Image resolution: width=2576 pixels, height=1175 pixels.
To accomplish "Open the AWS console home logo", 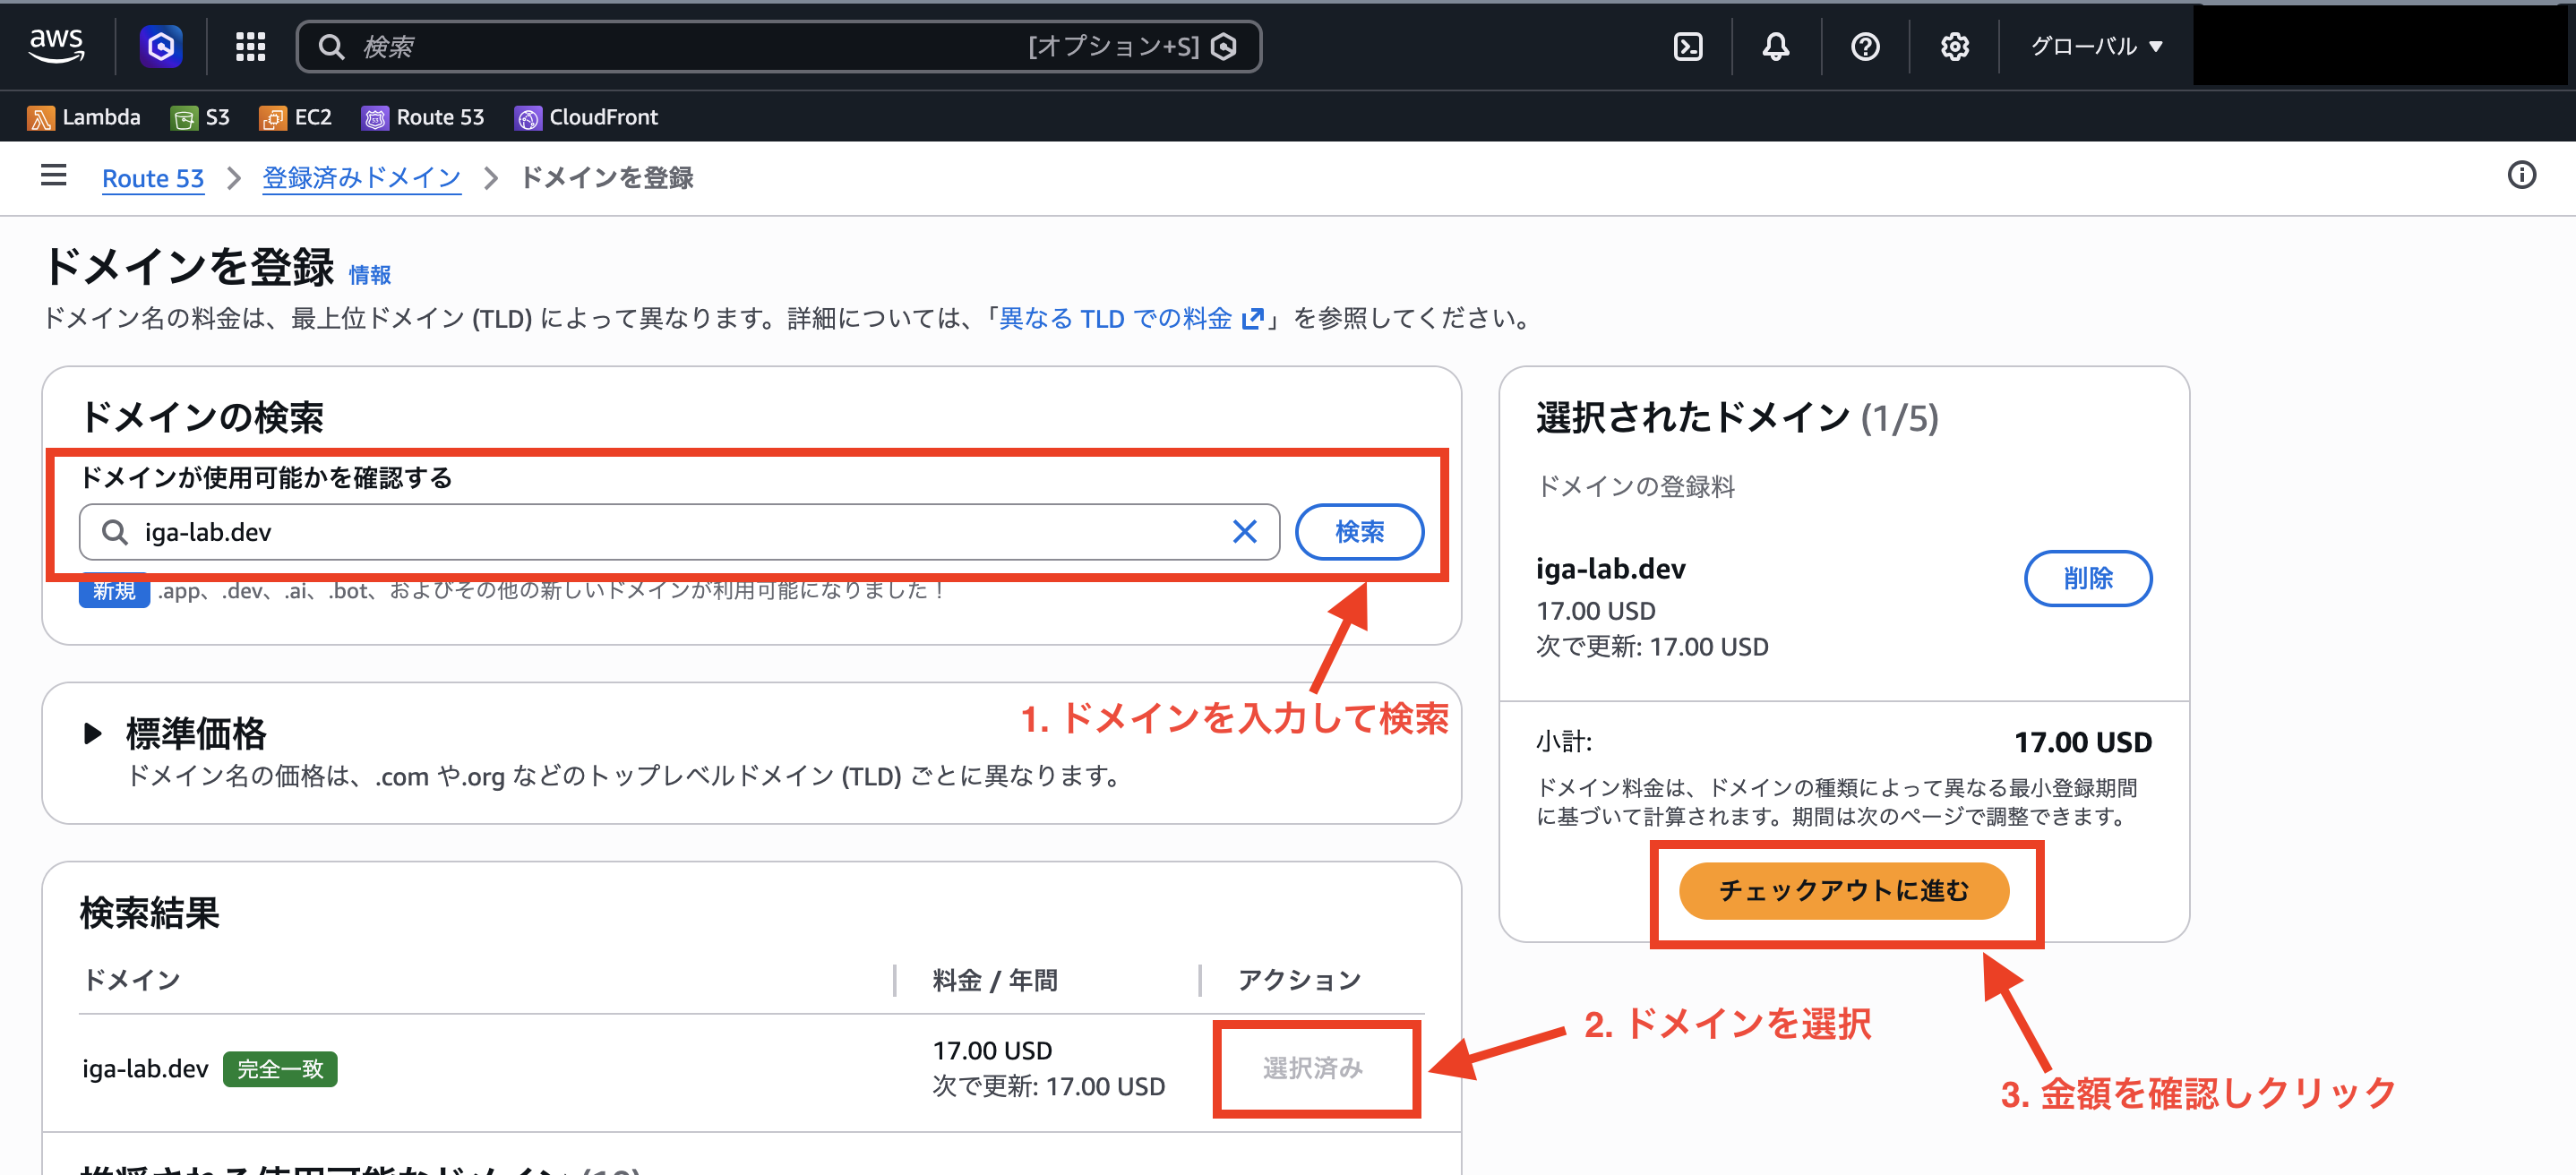I will point(57,46).
